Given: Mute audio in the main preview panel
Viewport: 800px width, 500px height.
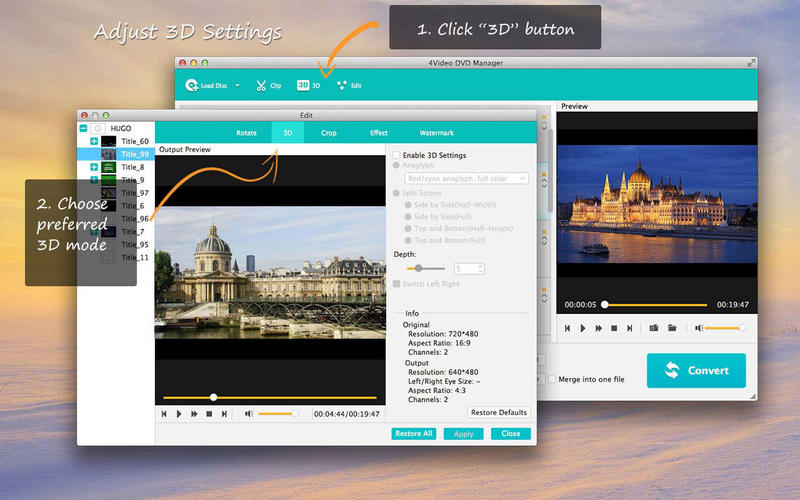Looking at the screenshot, I should pyautogui.click(x=699, y=327).
